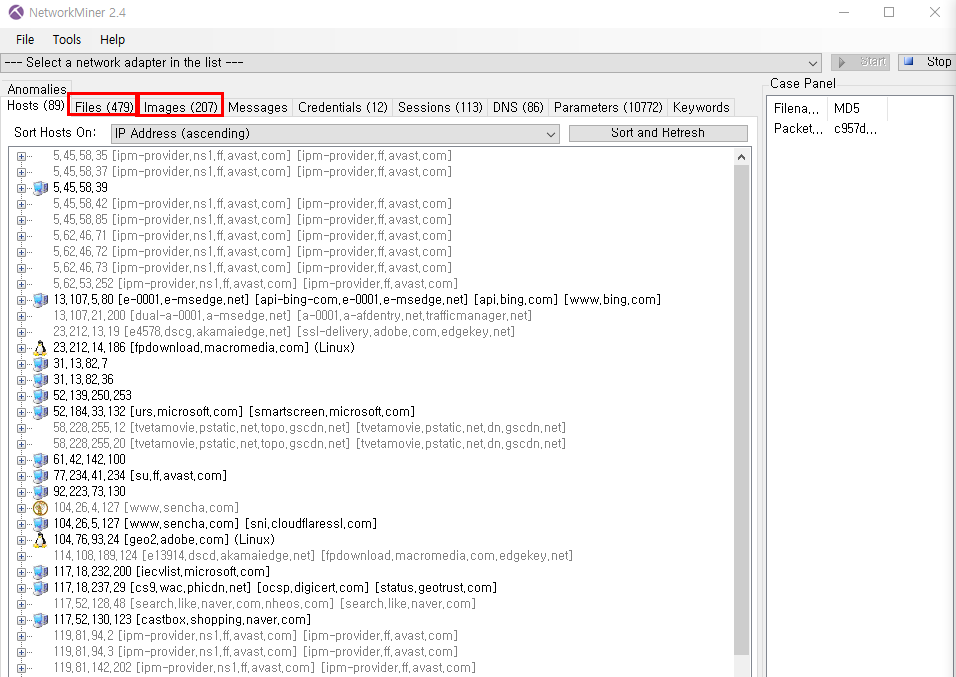956x677 pixels.
Task: Select host row 119.81.94.3 ipm-provider
Action: (x=255, y=652)
